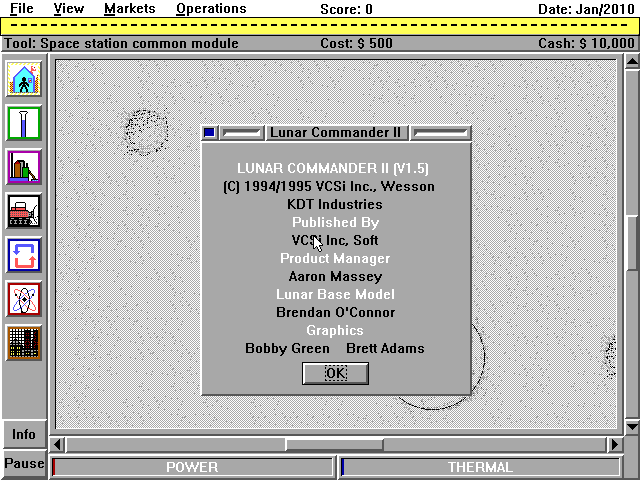Click the THERMAL status bar

click(x=480, y=467)
